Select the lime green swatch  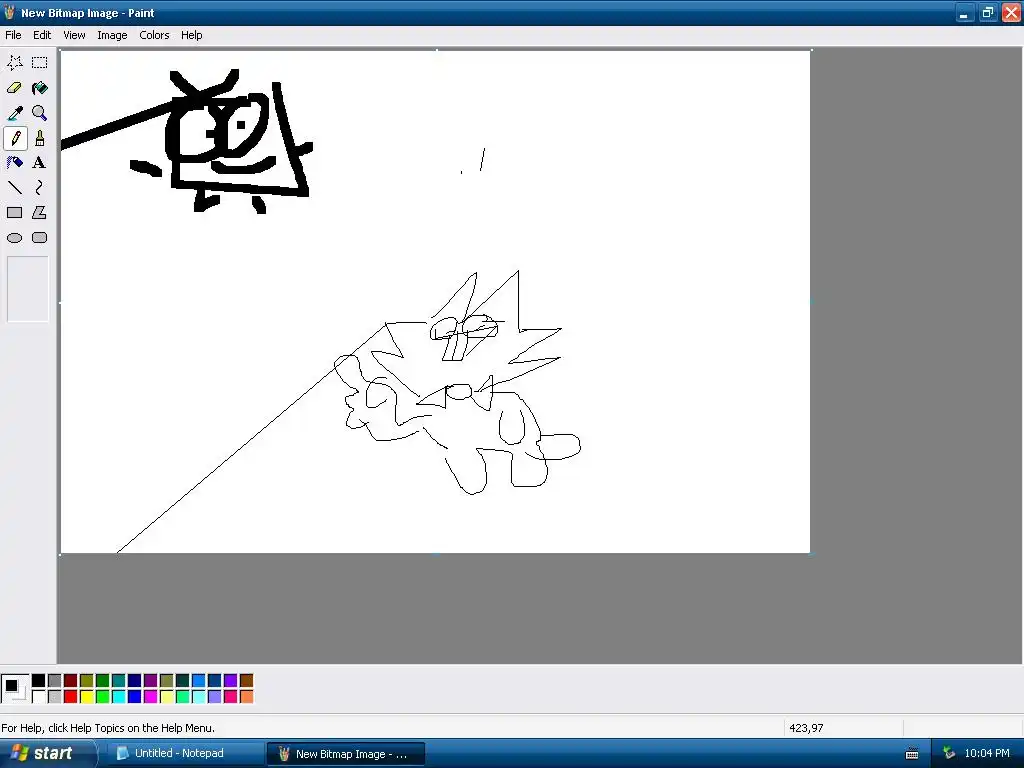coord(103,697)
